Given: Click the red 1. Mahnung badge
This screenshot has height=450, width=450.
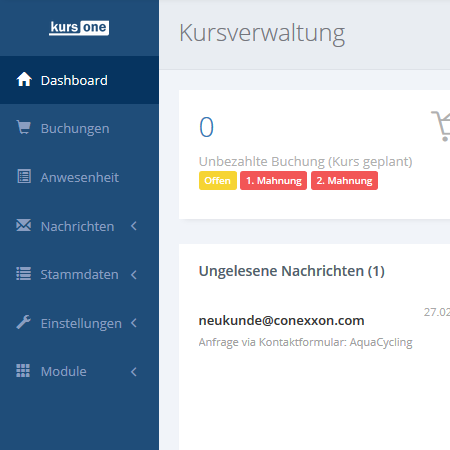Looking at the screenshot, I should coord(274,181).
